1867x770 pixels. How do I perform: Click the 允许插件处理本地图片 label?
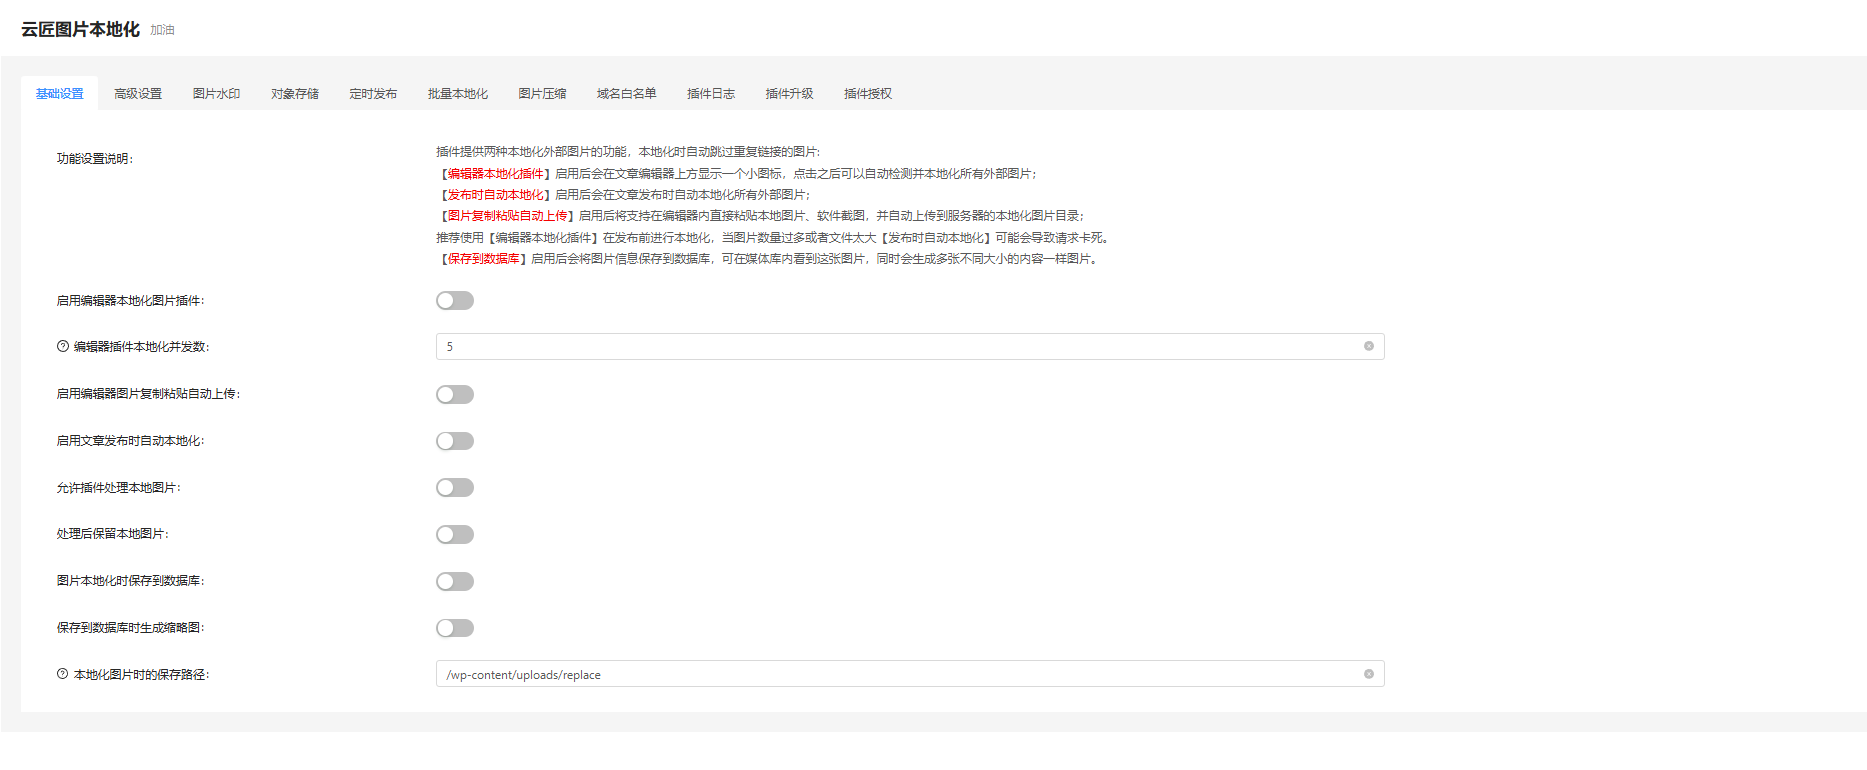(x=118, y=488)
